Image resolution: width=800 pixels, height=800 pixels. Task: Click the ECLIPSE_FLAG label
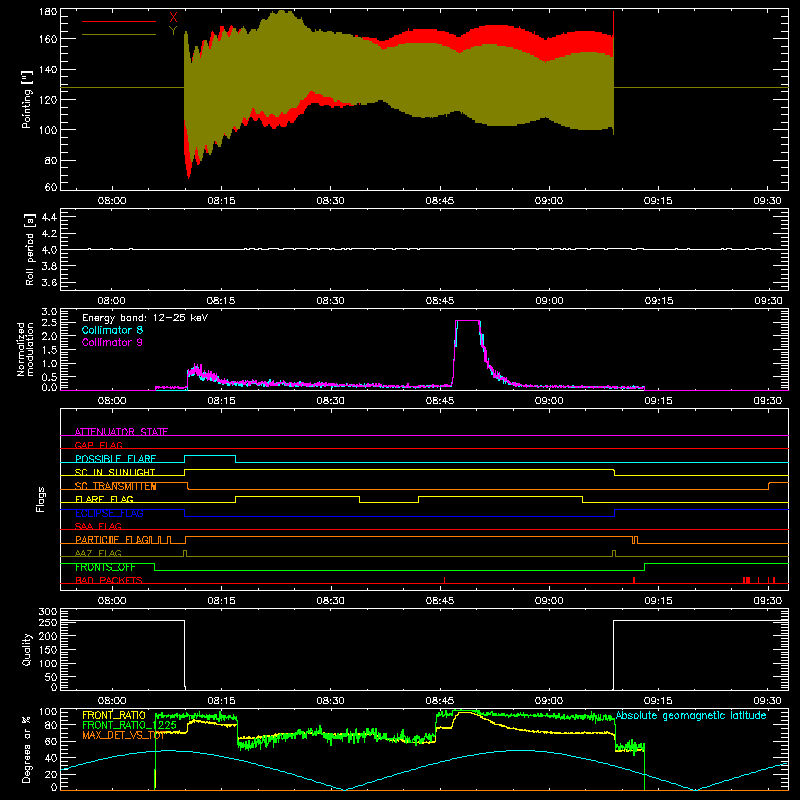[x=109, y=513]
